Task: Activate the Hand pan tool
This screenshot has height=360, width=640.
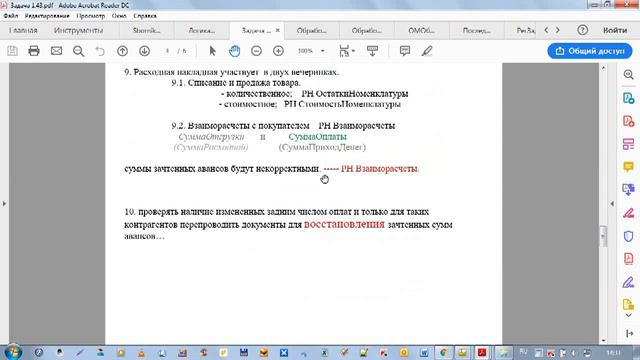Action: click(235, 51)
